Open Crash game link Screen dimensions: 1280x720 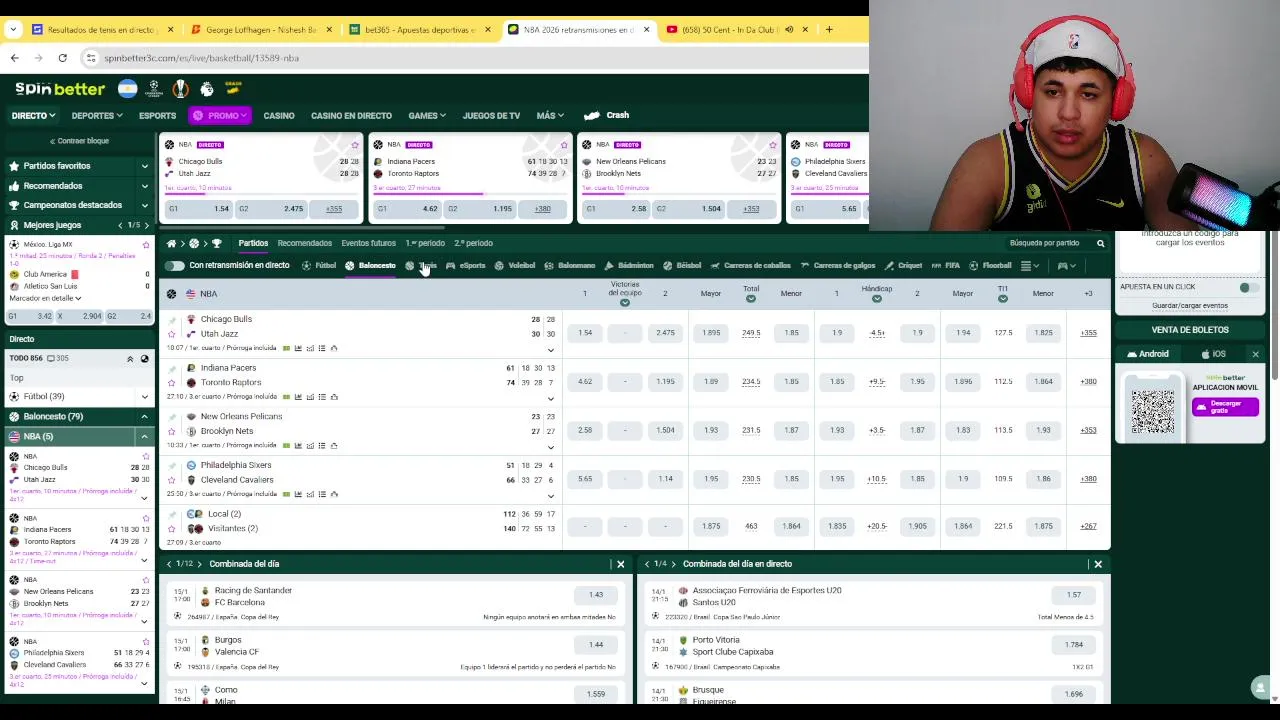(608, 116)
